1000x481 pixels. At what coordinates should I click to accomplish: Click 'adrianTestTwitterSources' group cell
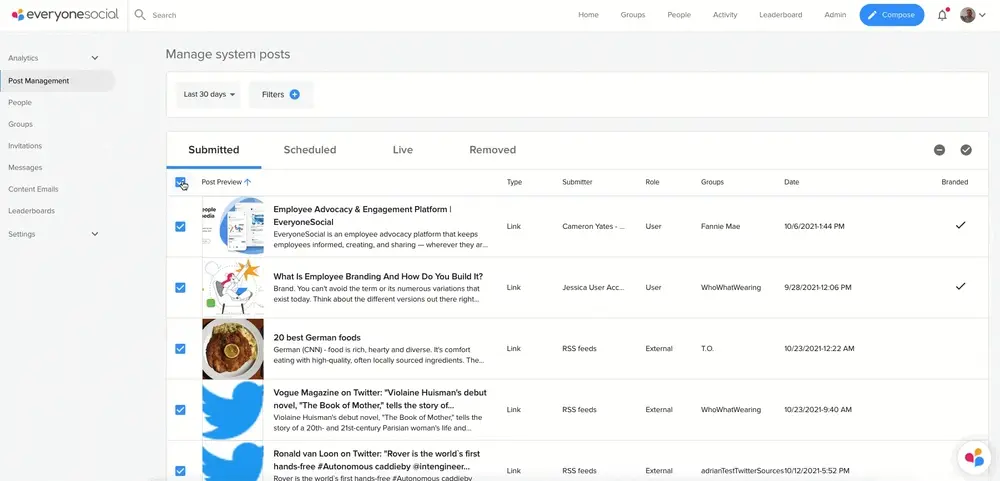tap(742, 471)
